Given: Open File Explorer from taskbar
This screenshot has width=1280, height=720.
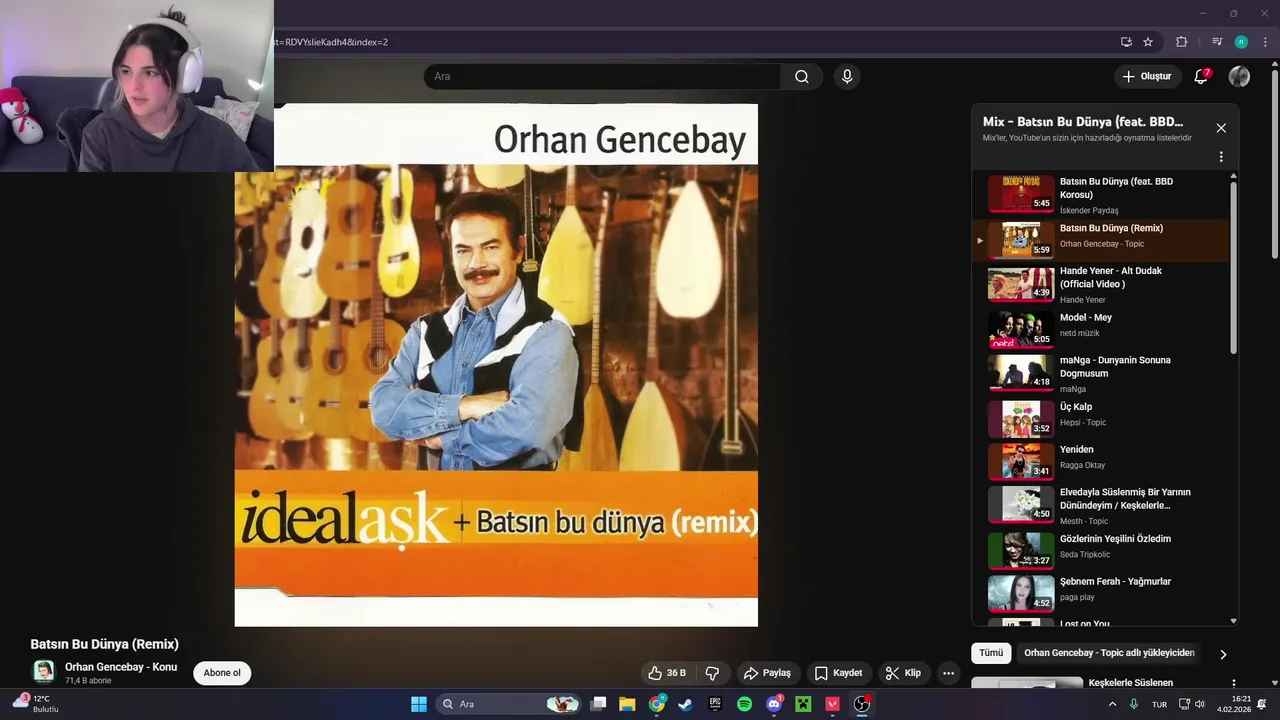Looking at the screenshot, I should click(x=627, y=704).
